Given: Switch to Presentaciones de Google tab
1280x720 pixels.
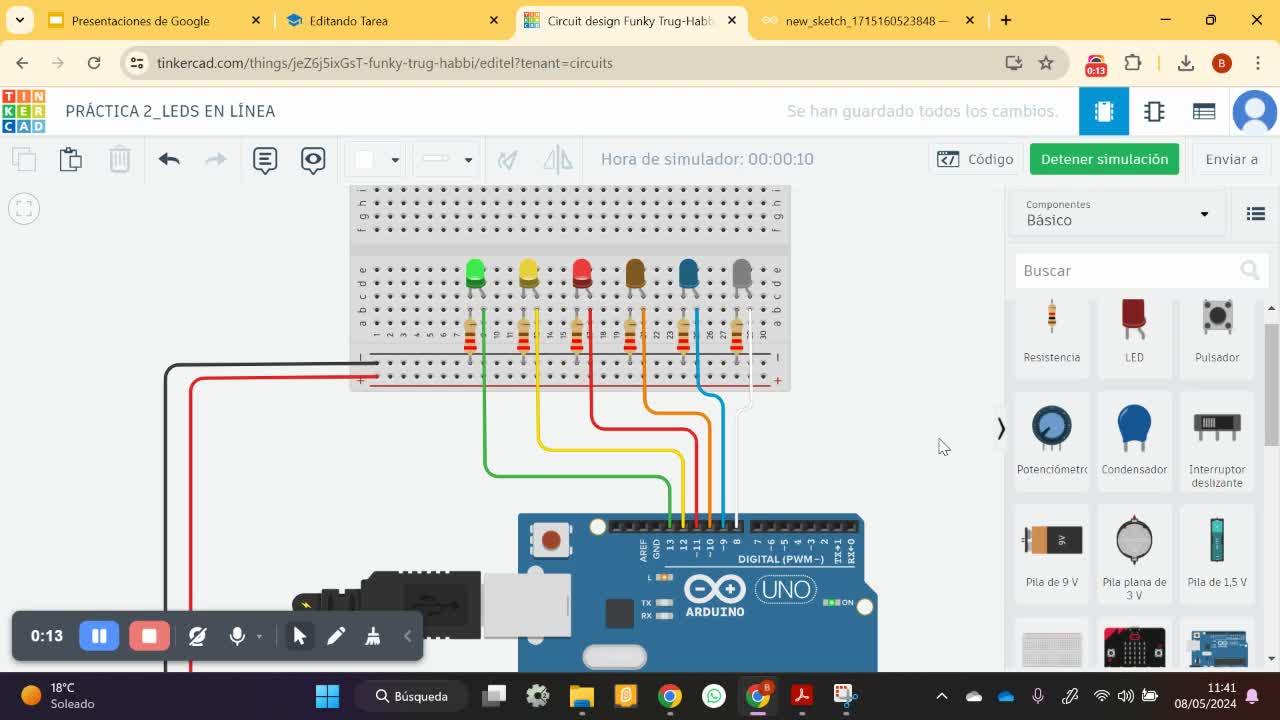Looking at the screenshot, I should (x=155, y=20).
